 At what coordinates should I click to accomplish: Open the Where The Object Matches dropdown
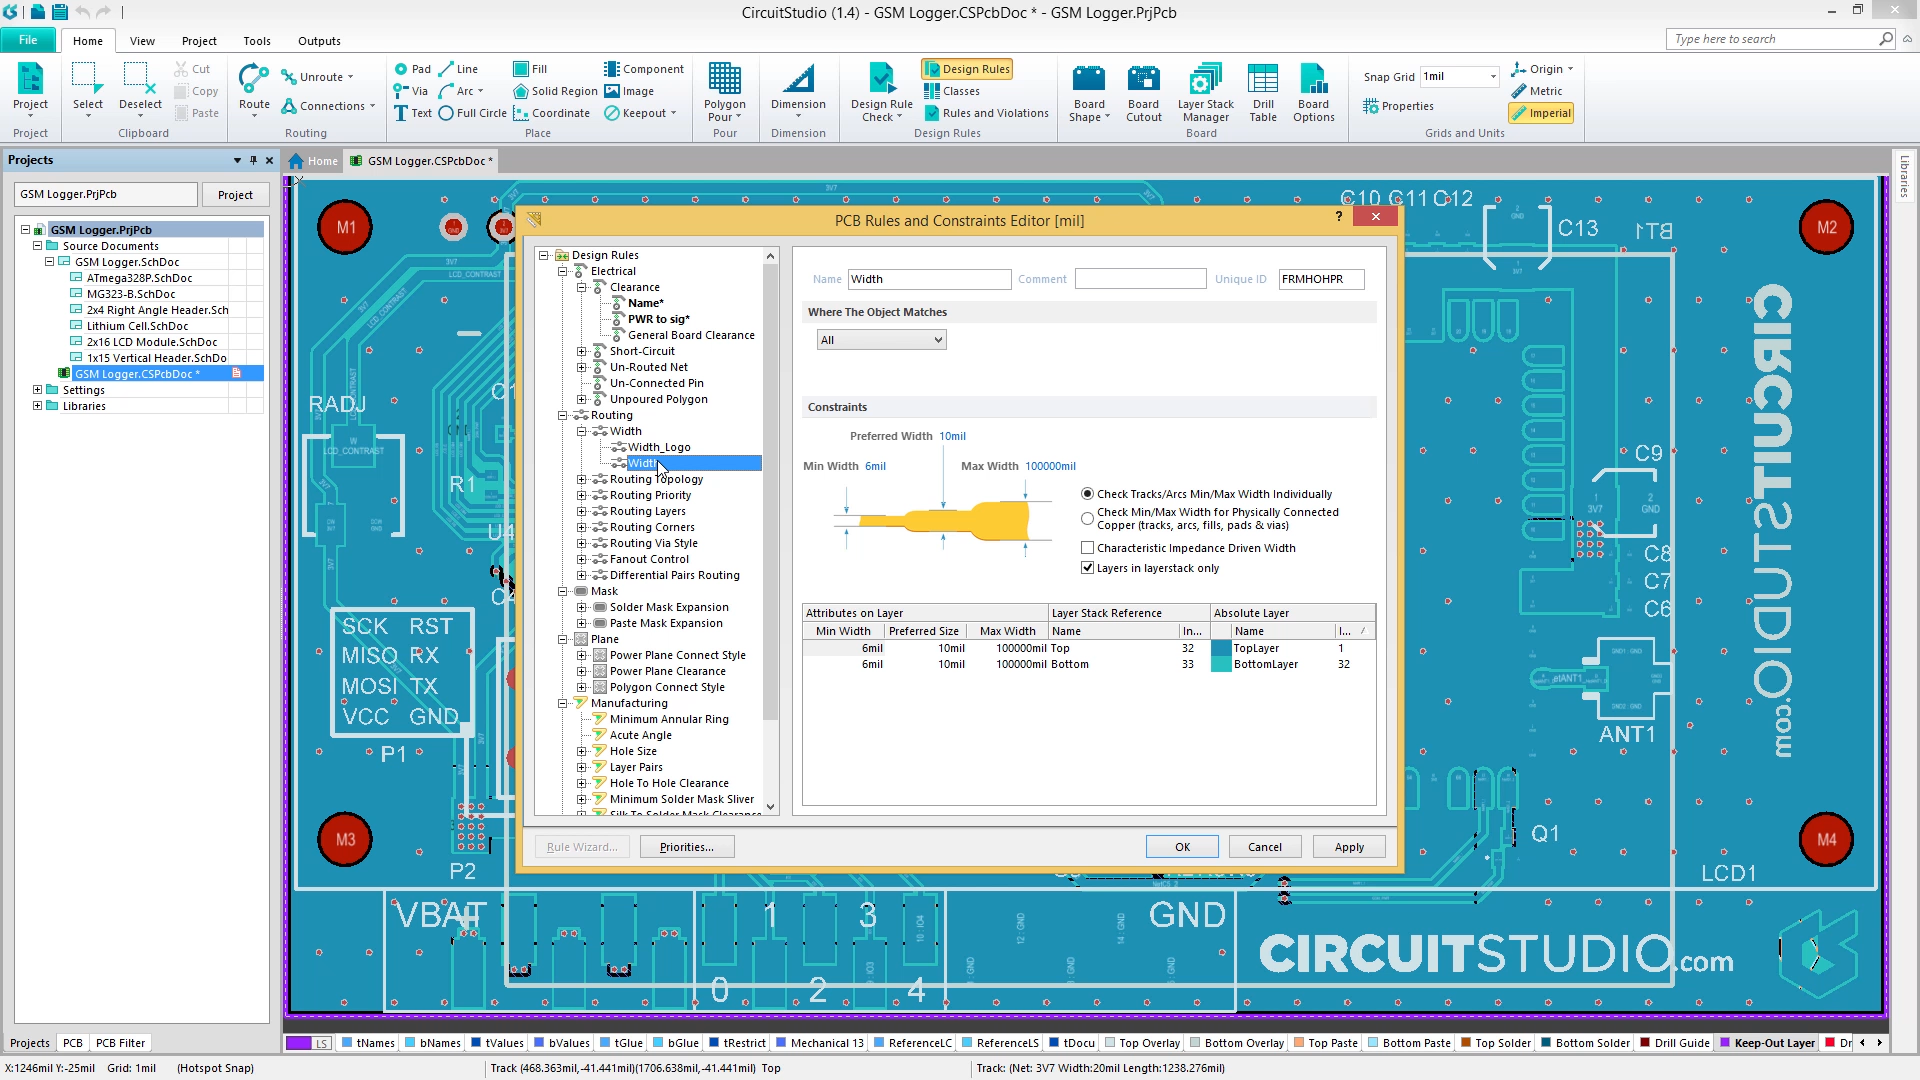click(x=936, y=340)
